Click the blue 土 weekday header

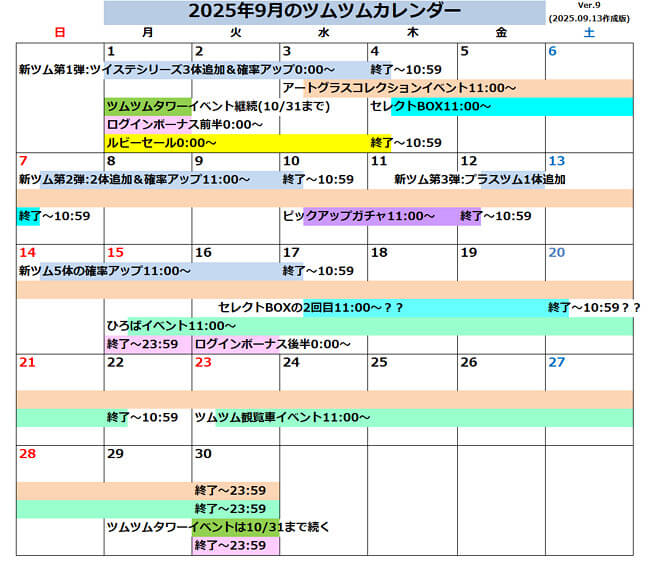tap(588, 33)
